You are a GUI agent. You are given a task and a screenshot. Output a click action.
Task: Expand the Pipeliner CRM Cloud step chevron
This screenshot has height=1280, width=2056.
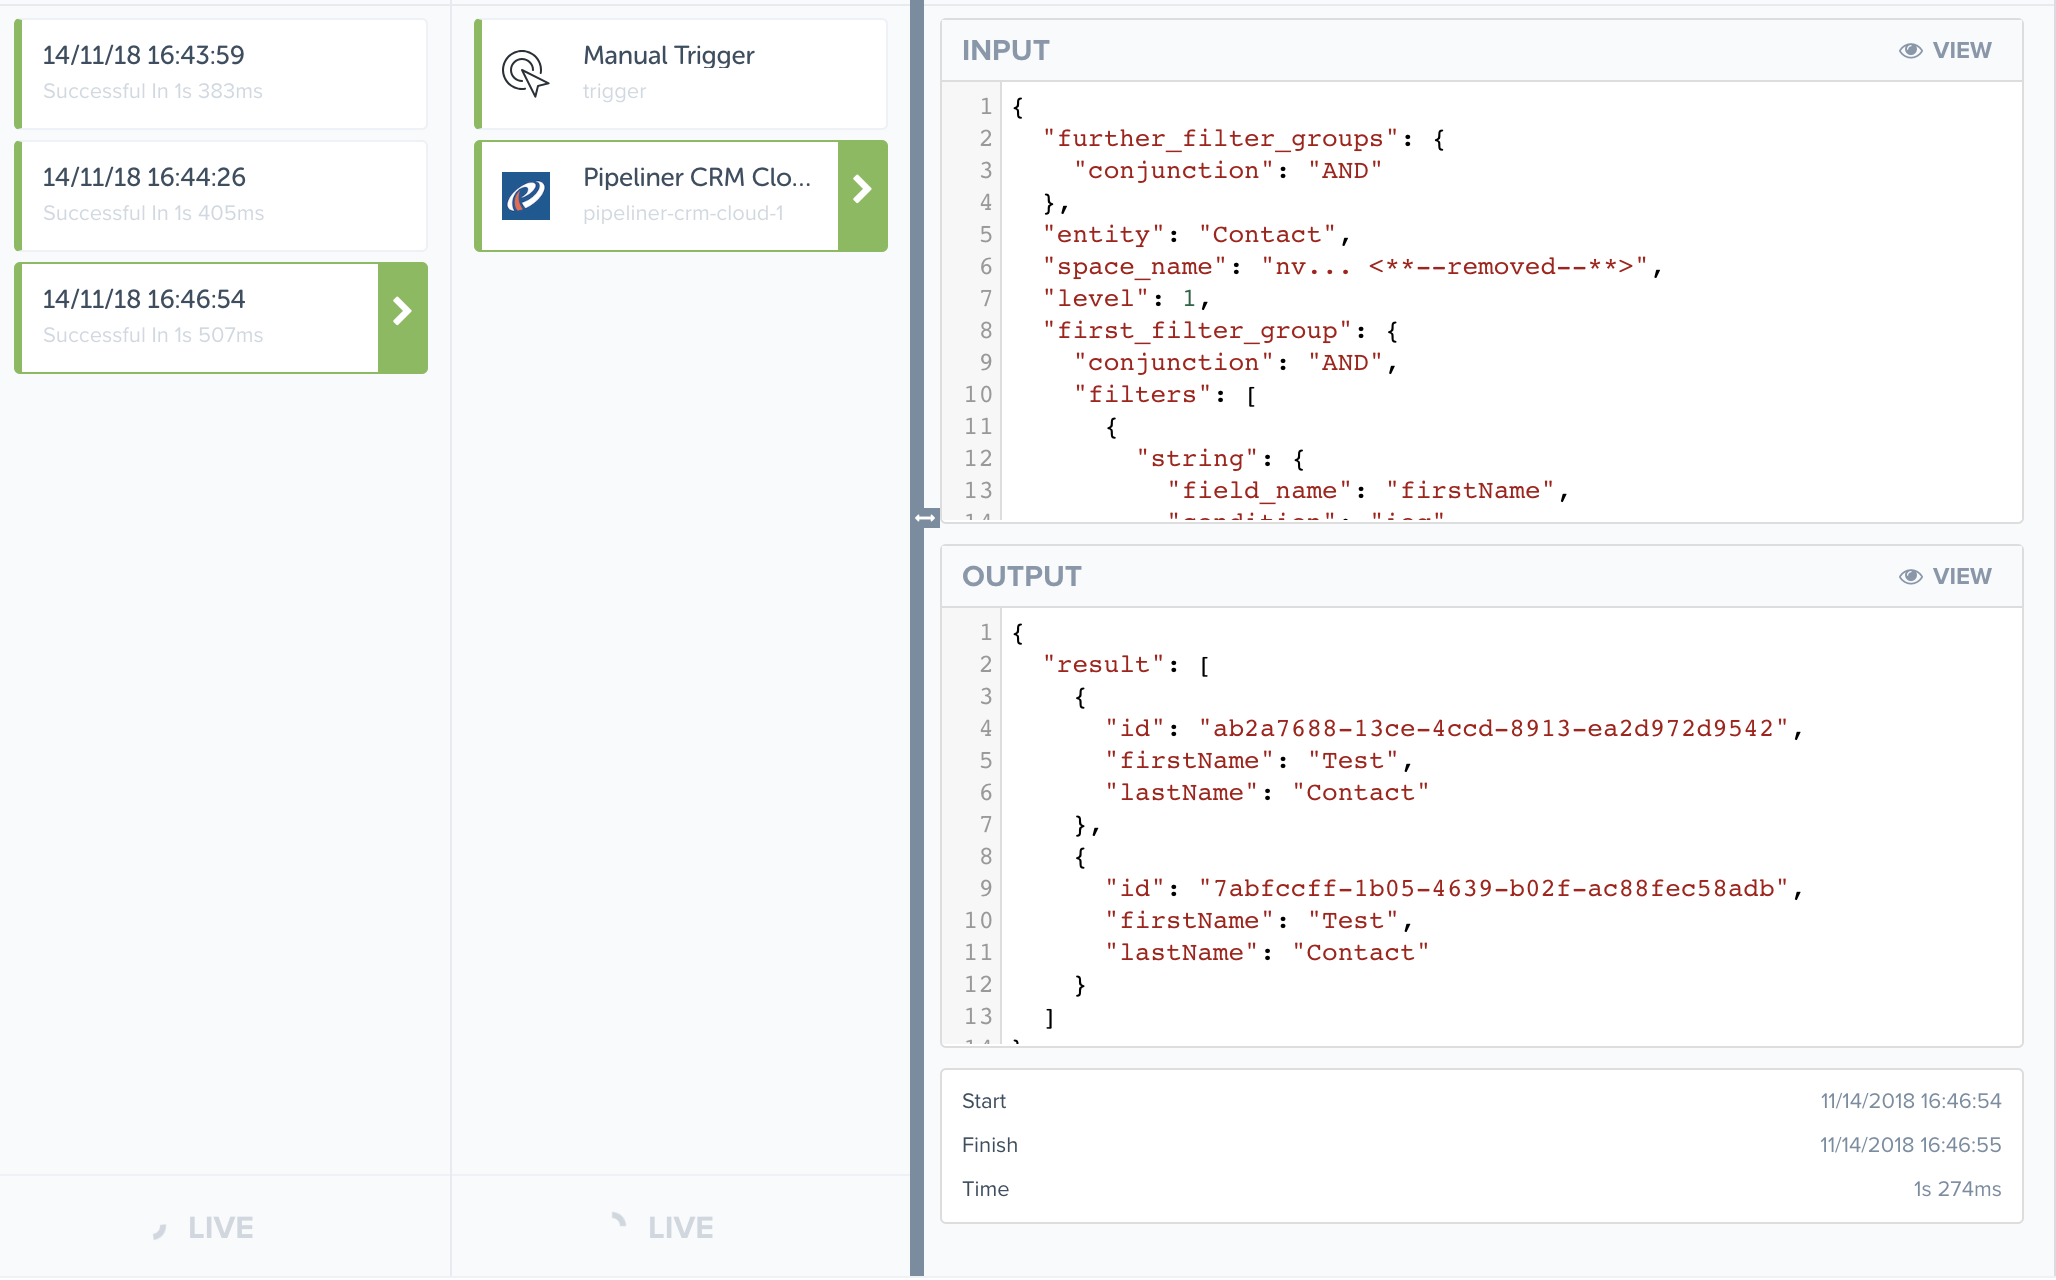[862, 190]
